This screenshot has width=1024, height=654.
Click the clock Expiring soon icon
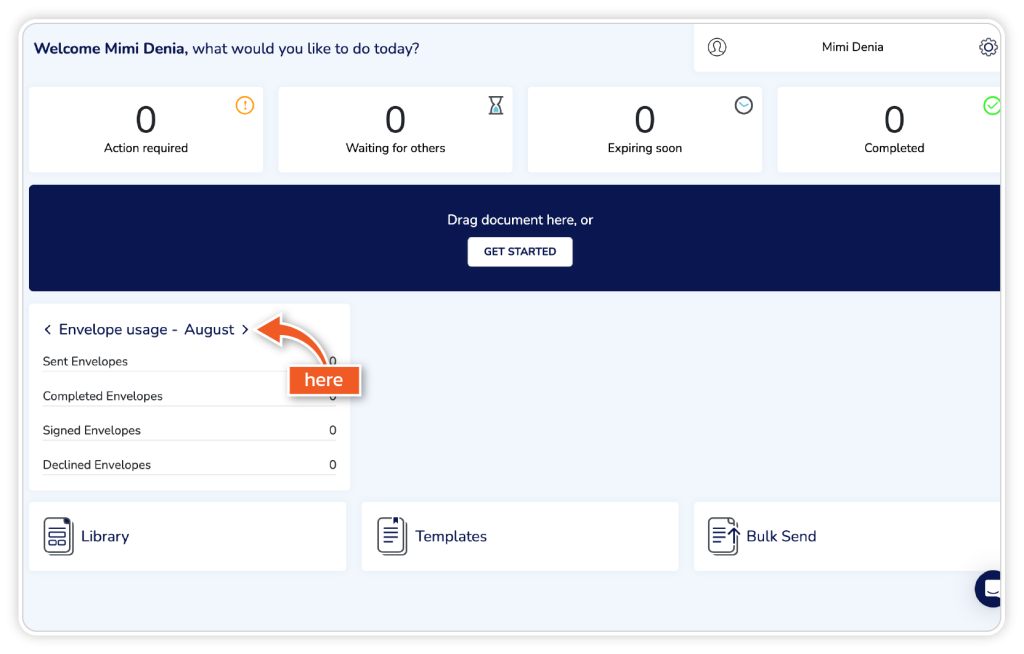[x=743, y=105]
